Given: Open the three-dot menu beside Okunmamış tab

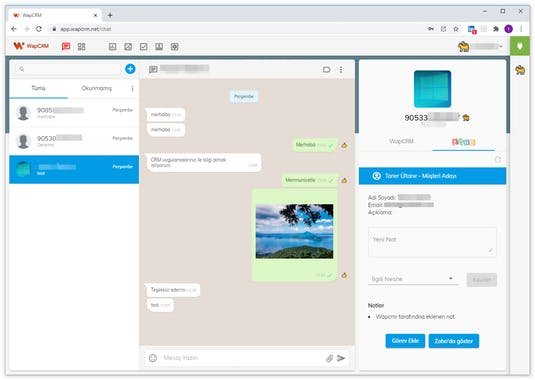Looking at the screenshot, I should (132, 89).
